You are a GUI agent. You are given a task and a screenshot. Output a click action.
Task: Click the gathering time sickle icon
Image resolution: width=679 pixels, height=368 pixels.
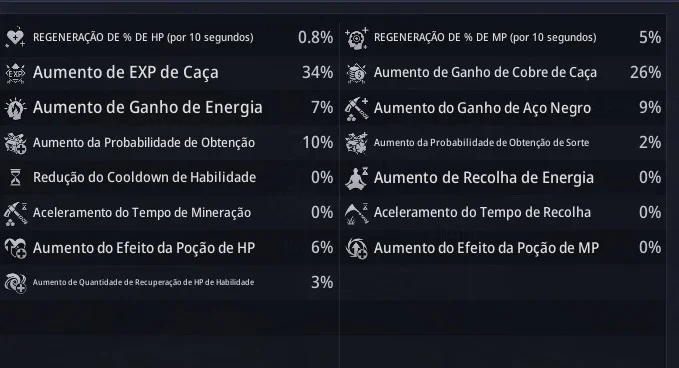coord(356,213)
